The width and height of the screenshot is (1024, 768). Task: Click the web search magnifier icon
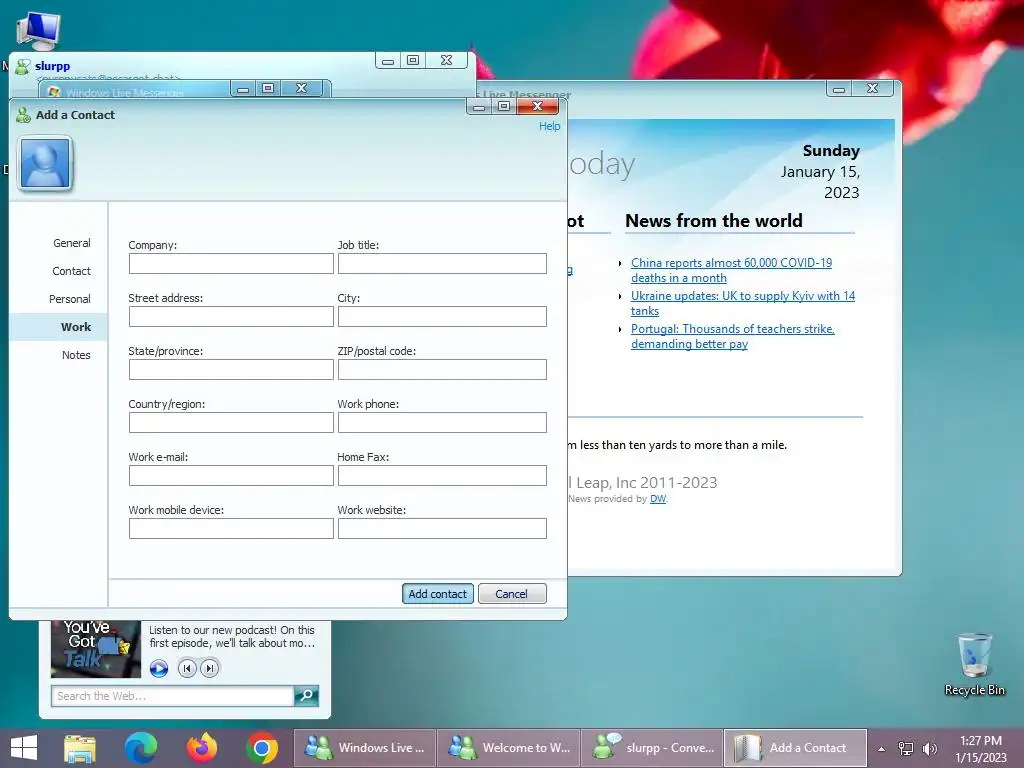[306, 696]
